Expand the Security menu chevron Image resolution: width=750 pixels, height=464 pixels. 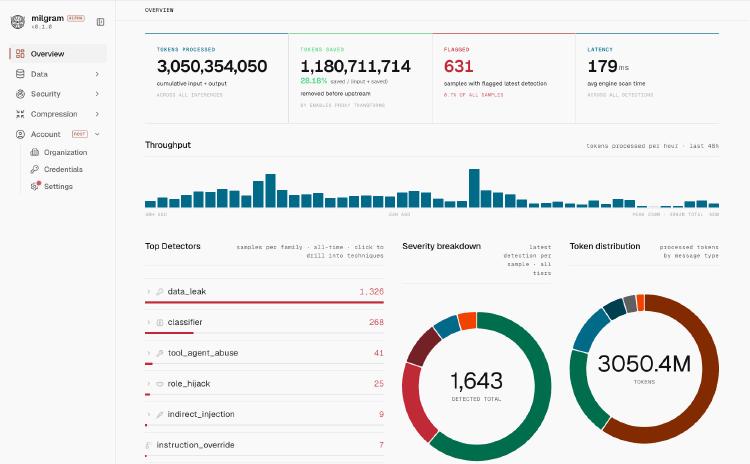(x=97, y=94)
